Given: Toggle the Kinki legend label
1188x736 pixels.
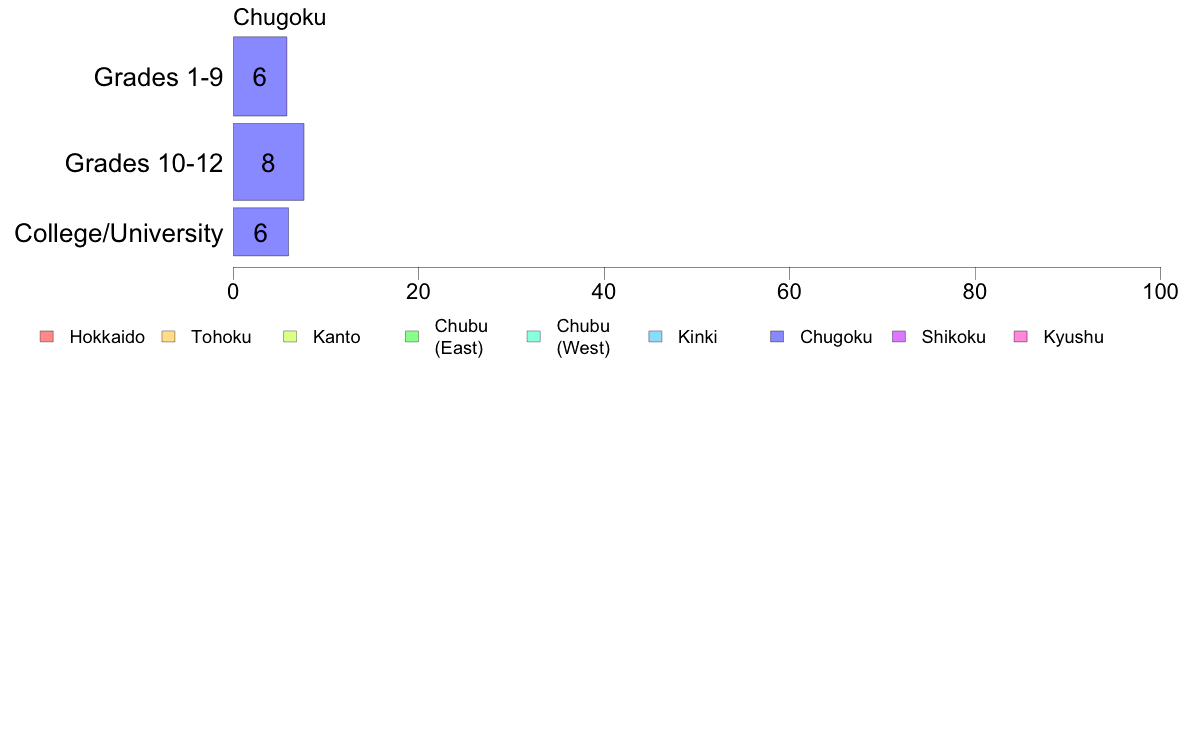Looking at the screenshot, I should point(697,337).
